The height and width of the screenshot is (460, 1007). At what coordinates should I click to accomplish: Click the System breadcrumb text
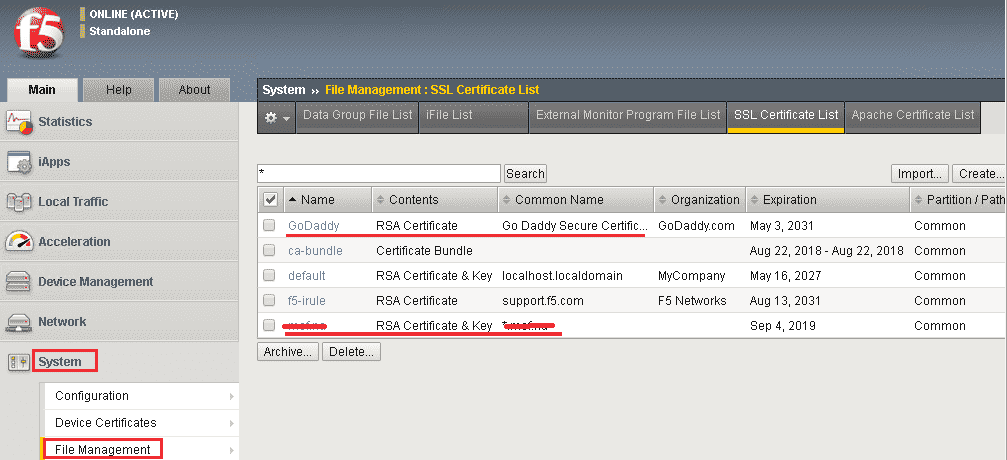tap(283, 90)
